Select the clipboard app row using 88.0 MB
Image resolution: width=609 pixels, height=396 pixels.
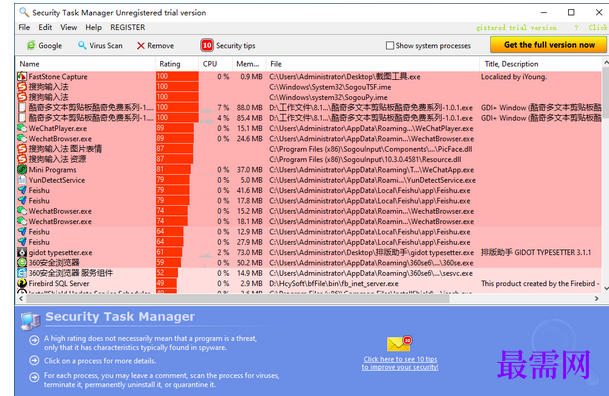click(309, 108)
